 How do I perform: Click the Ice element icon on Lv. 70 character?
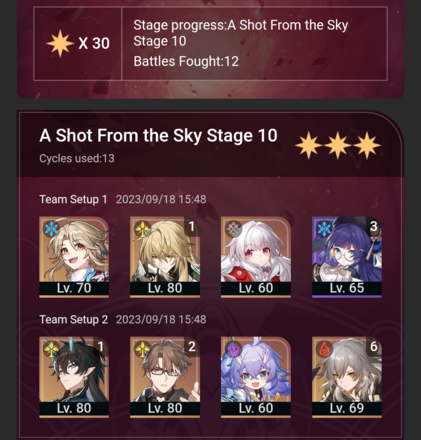tap(51, 229)
